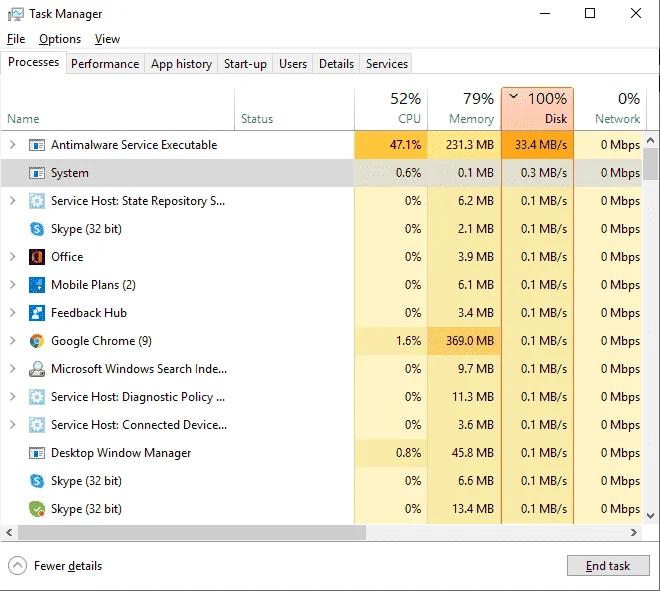This screenshot has height=591, width=660.
Task: Expand Service Host: State Repository entry
Action: 13,201
